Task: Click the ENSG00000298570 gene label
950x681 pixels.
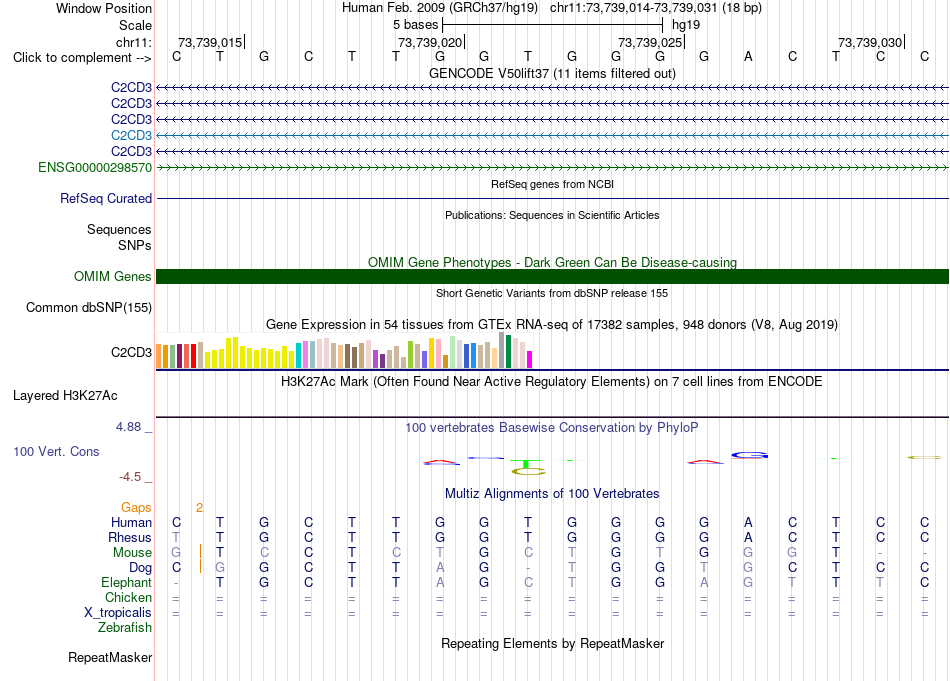Action: click(95, 167)
